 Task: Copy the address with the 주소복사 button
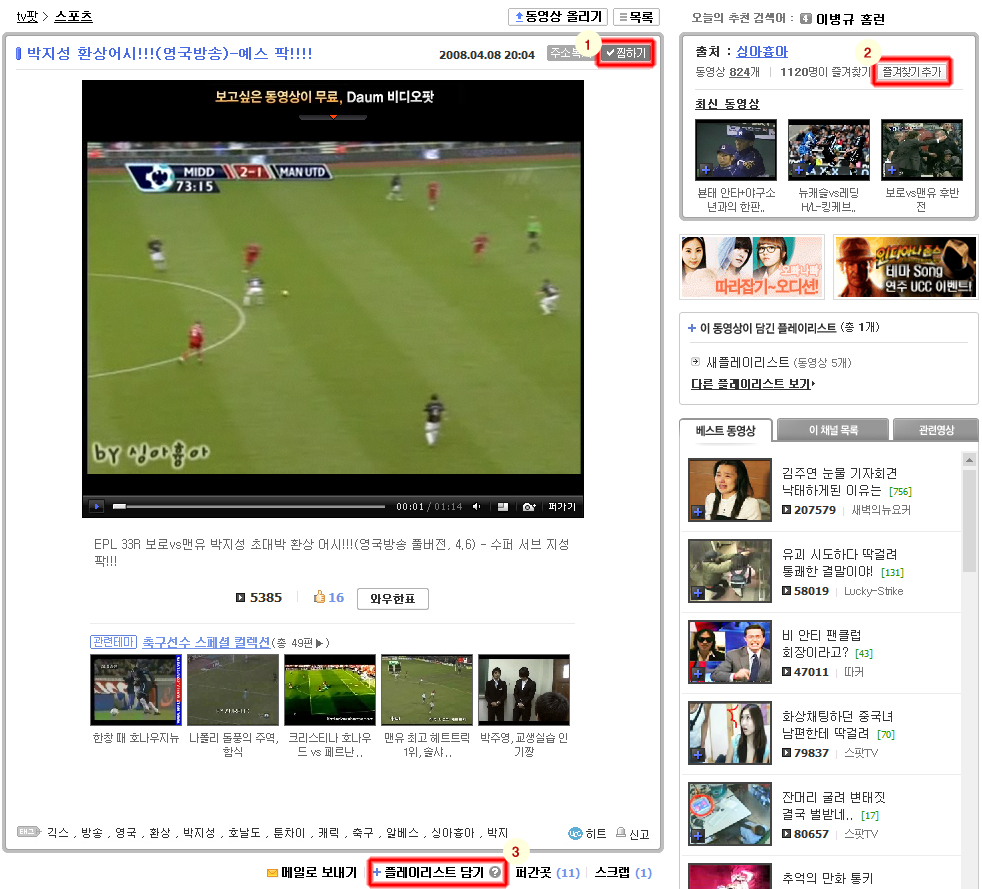570,53
